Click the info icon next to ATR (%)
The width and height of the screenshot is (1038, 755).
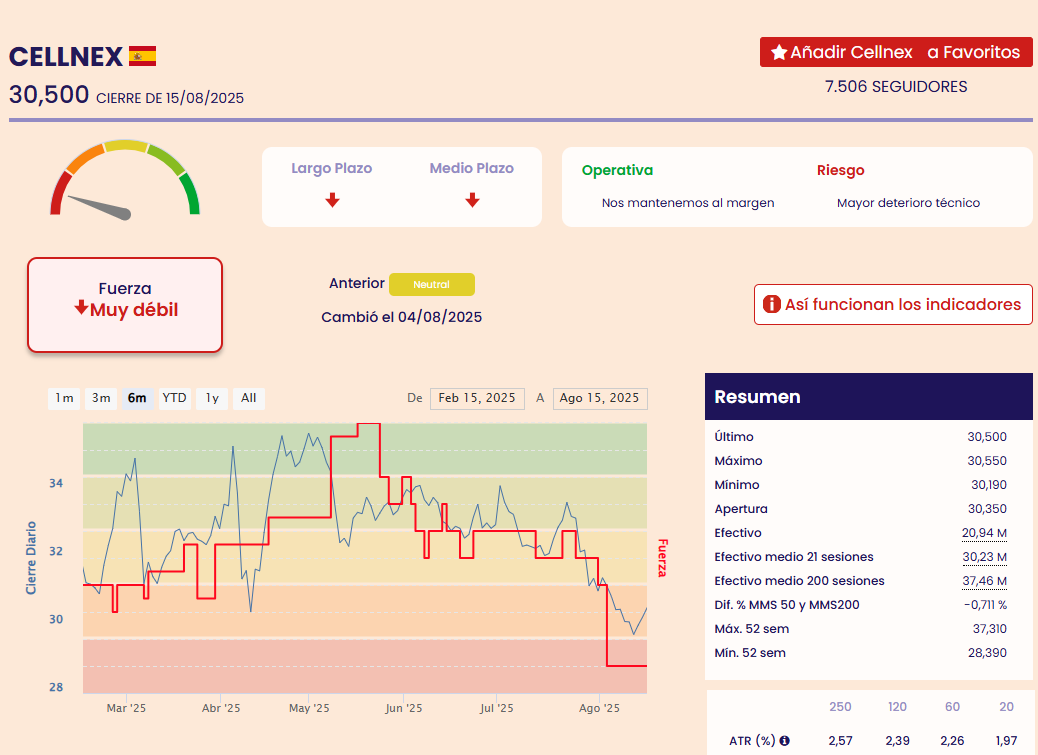[x=784, y=740]
